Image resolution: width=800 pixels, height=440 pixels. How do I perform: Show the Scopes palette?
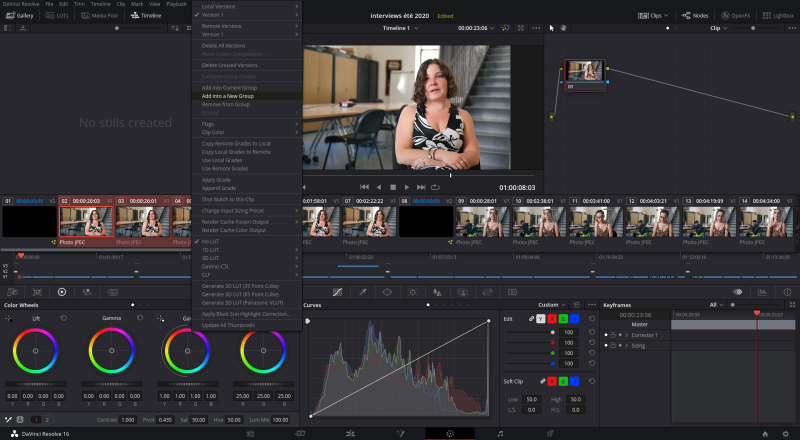[762, 292]
